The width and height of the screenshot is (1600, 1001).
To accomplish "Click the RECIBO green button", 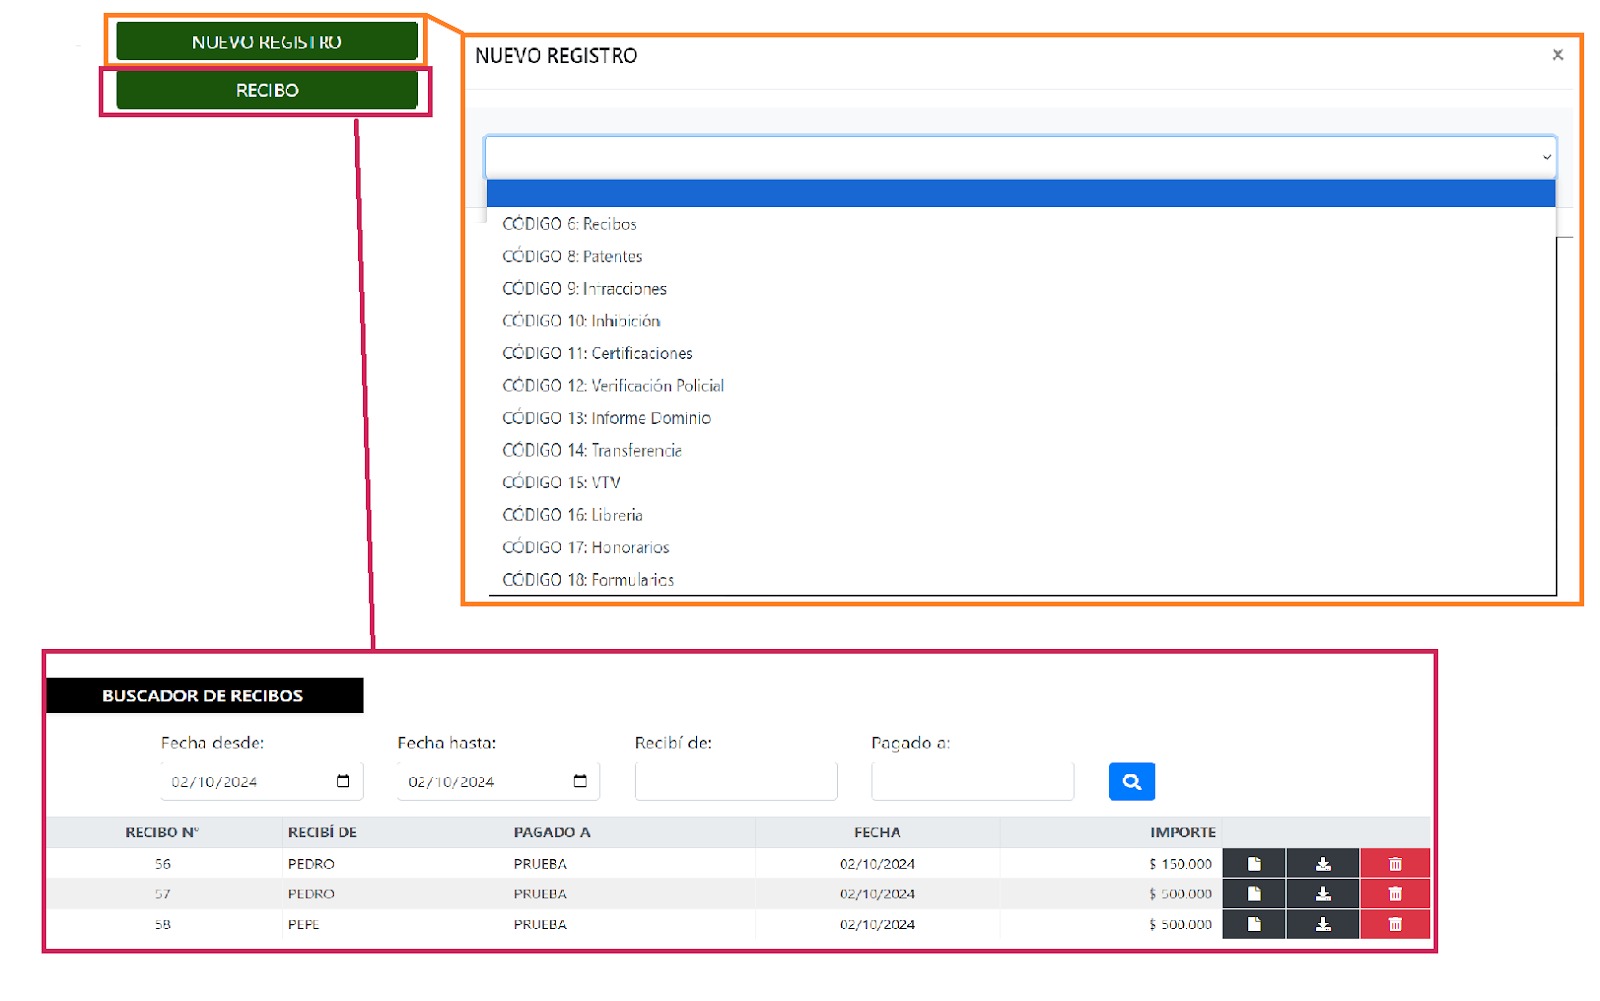I will coord(267,90).
